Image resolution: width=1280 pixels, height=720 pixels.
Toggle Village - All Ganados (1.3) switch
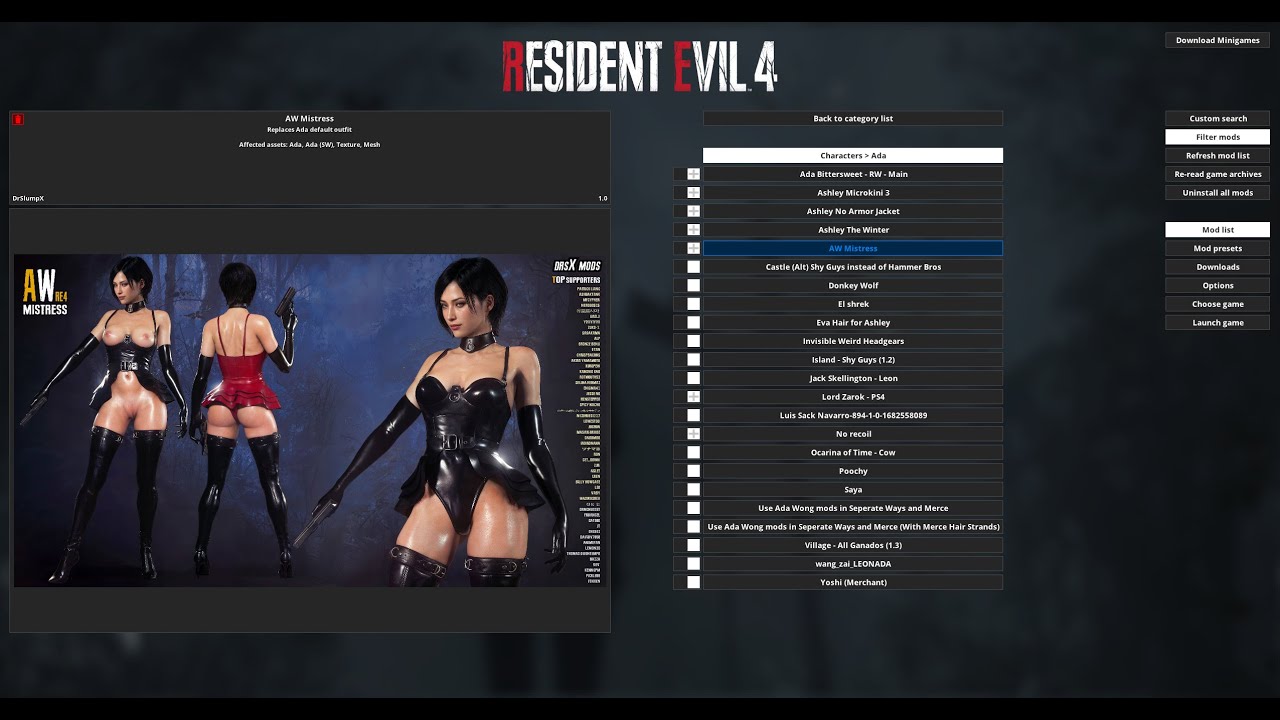click(693, 545)
